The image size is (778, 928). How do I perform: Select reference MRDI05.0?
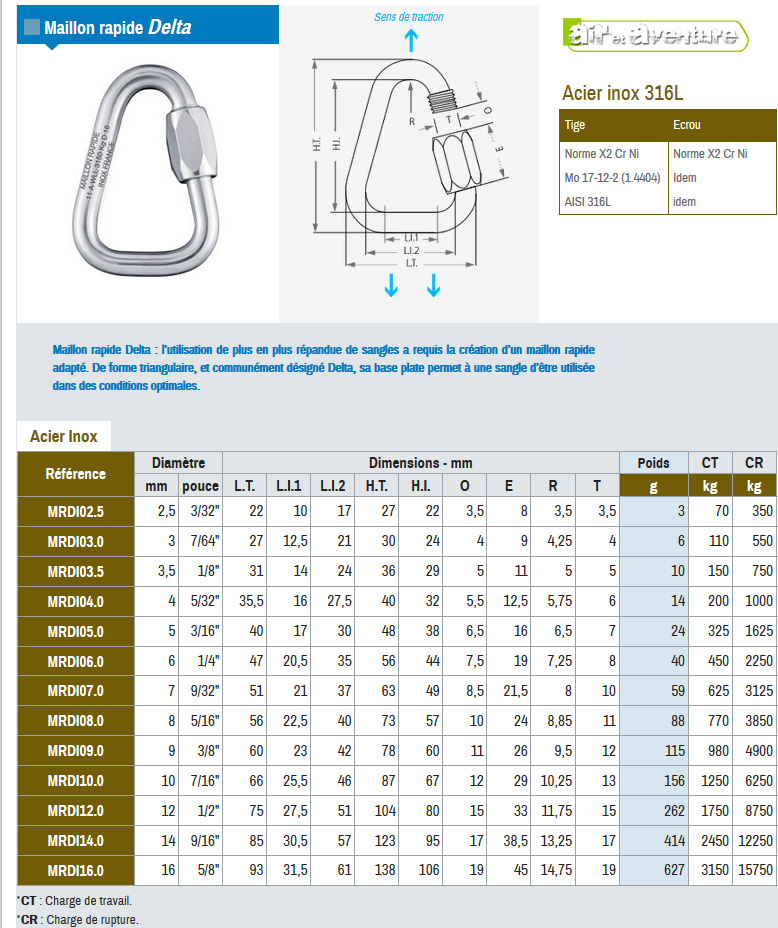(76, 631)
